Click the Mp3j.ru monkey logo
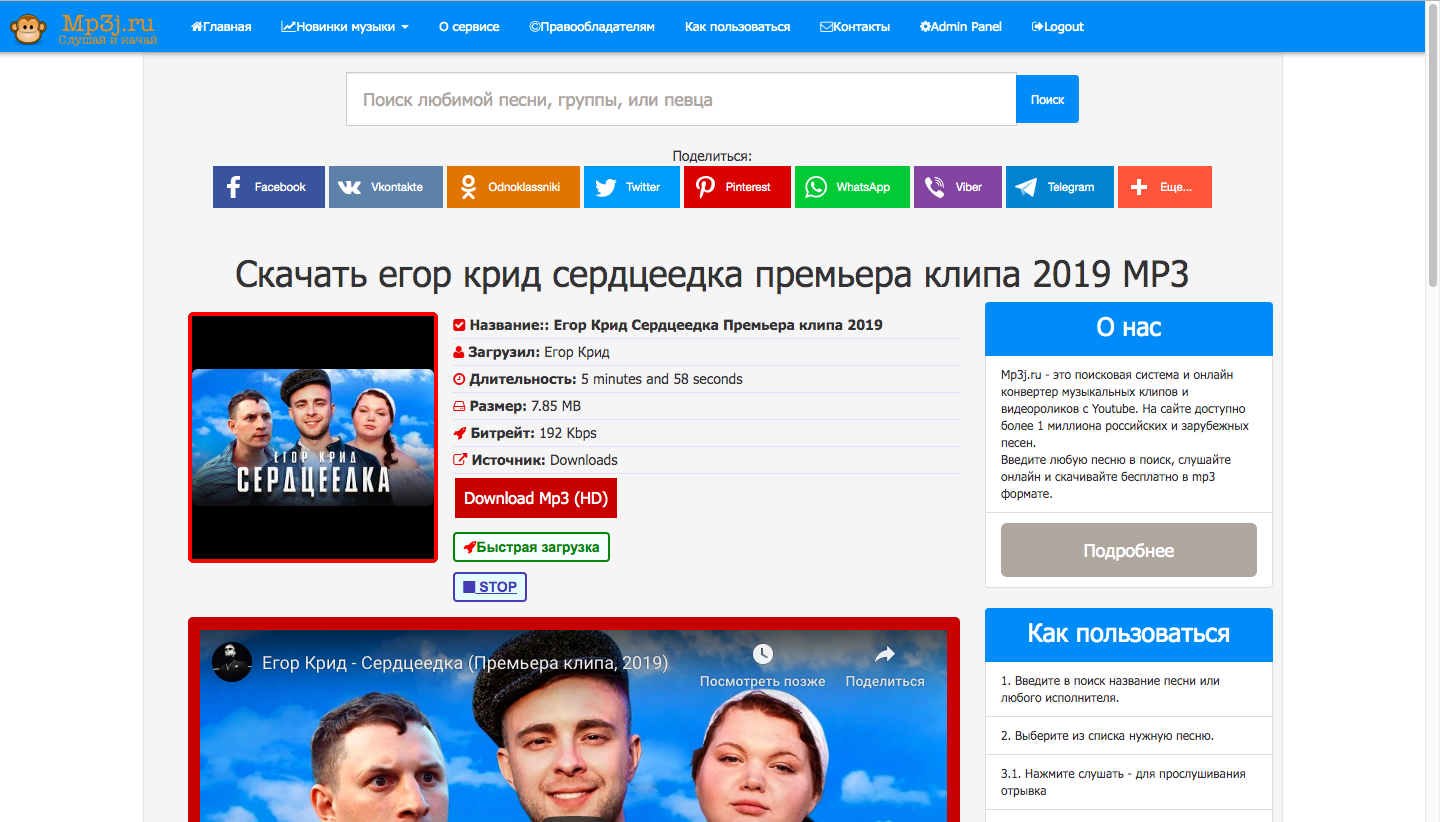The height and width of the screenshot is (822, 1440). [x=85, y=27]
